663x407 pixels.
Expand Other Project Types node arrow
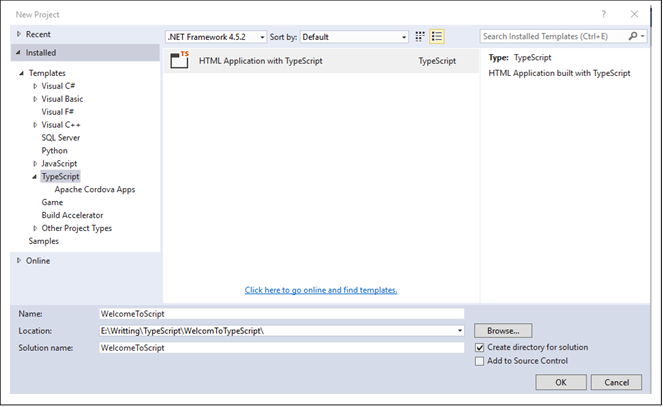click(x=35, y=228)
